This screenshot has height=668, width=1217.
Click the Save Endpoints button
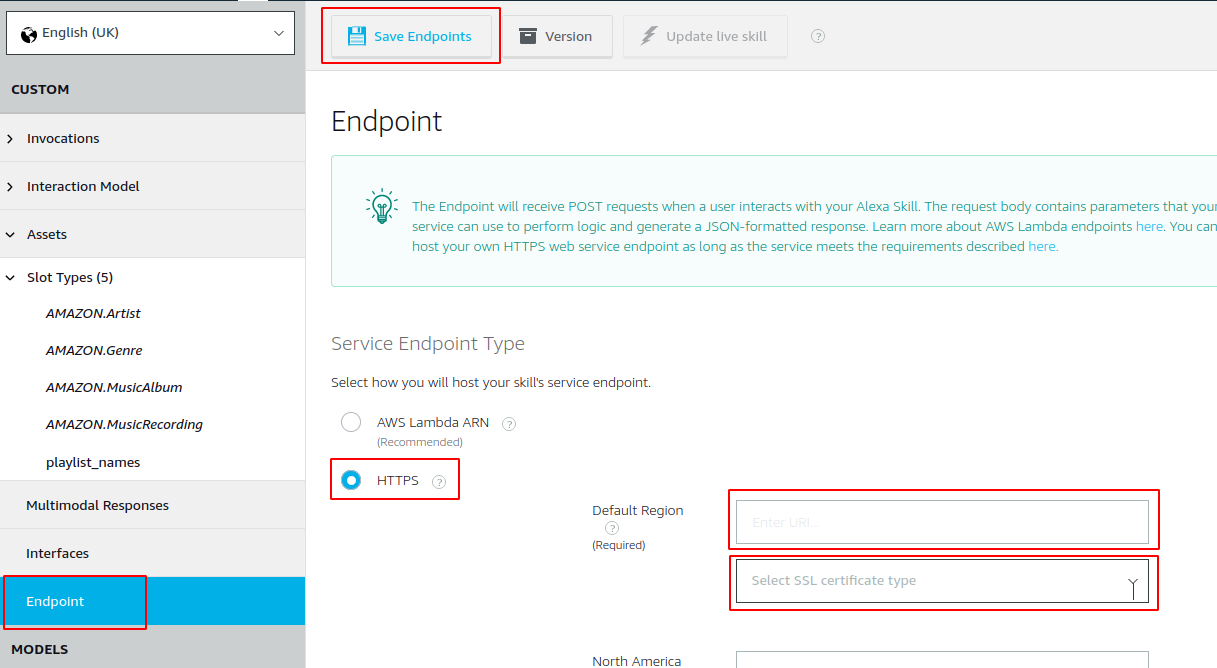point(410,37)
